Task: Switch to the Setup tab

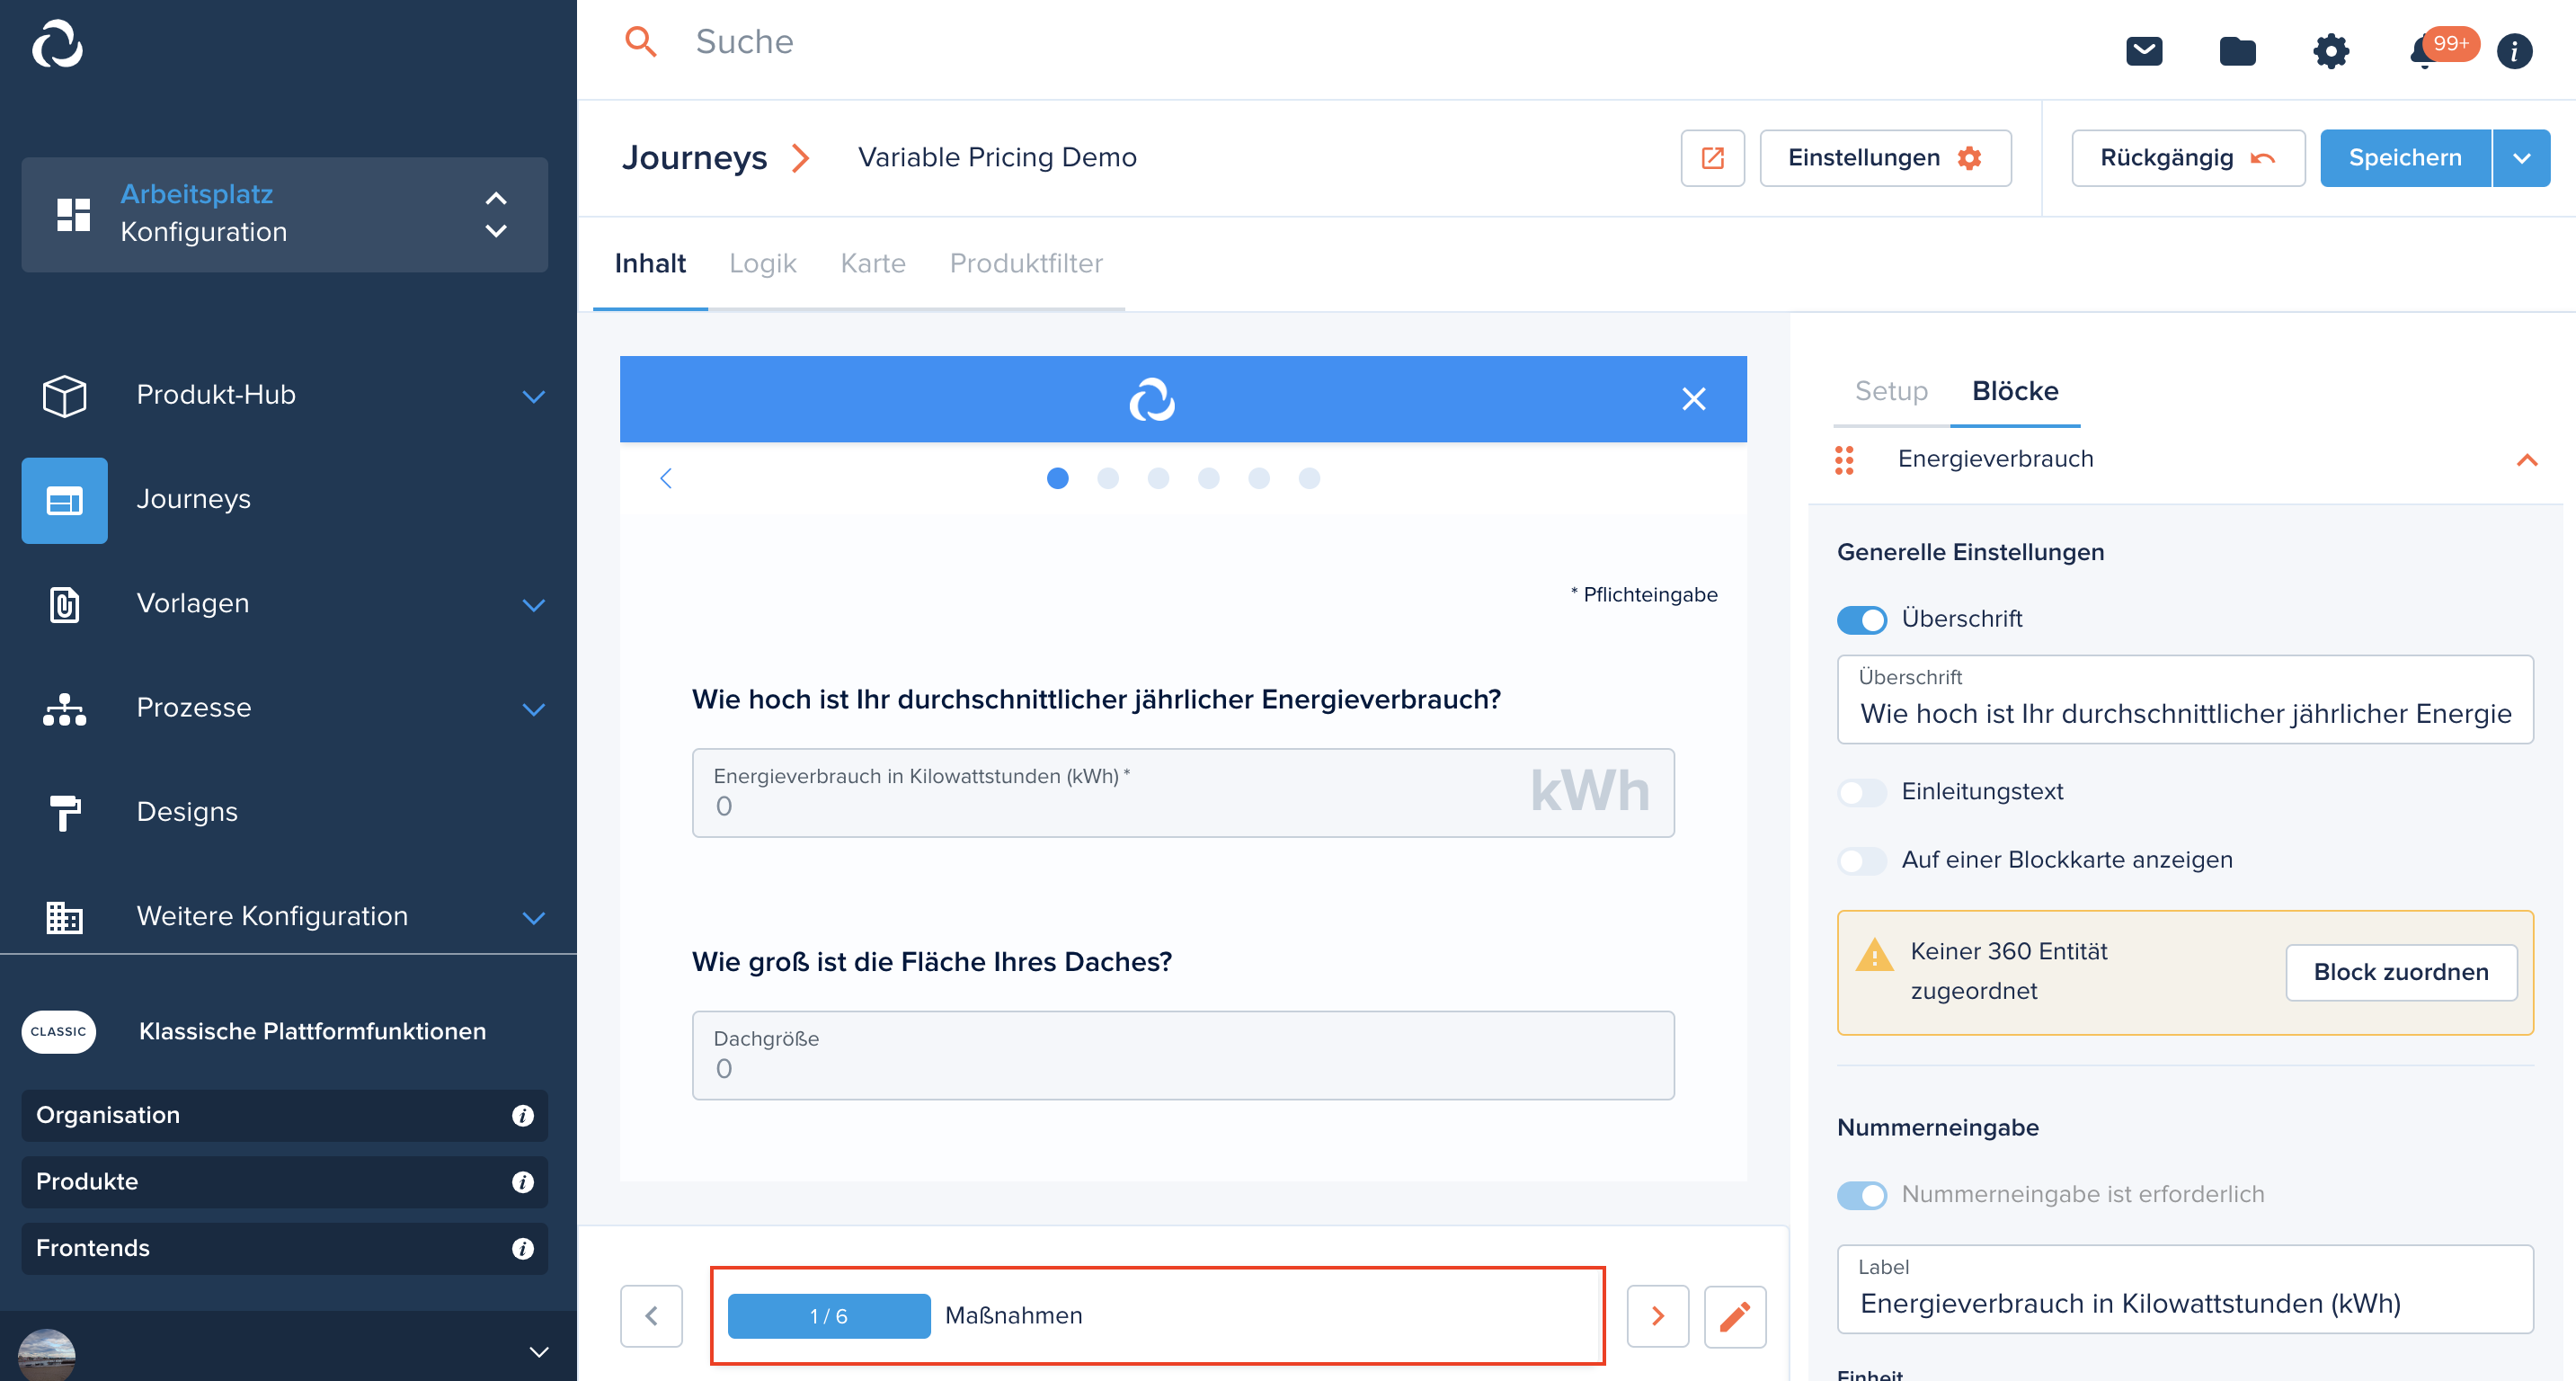Action: tap(1891, 390)
